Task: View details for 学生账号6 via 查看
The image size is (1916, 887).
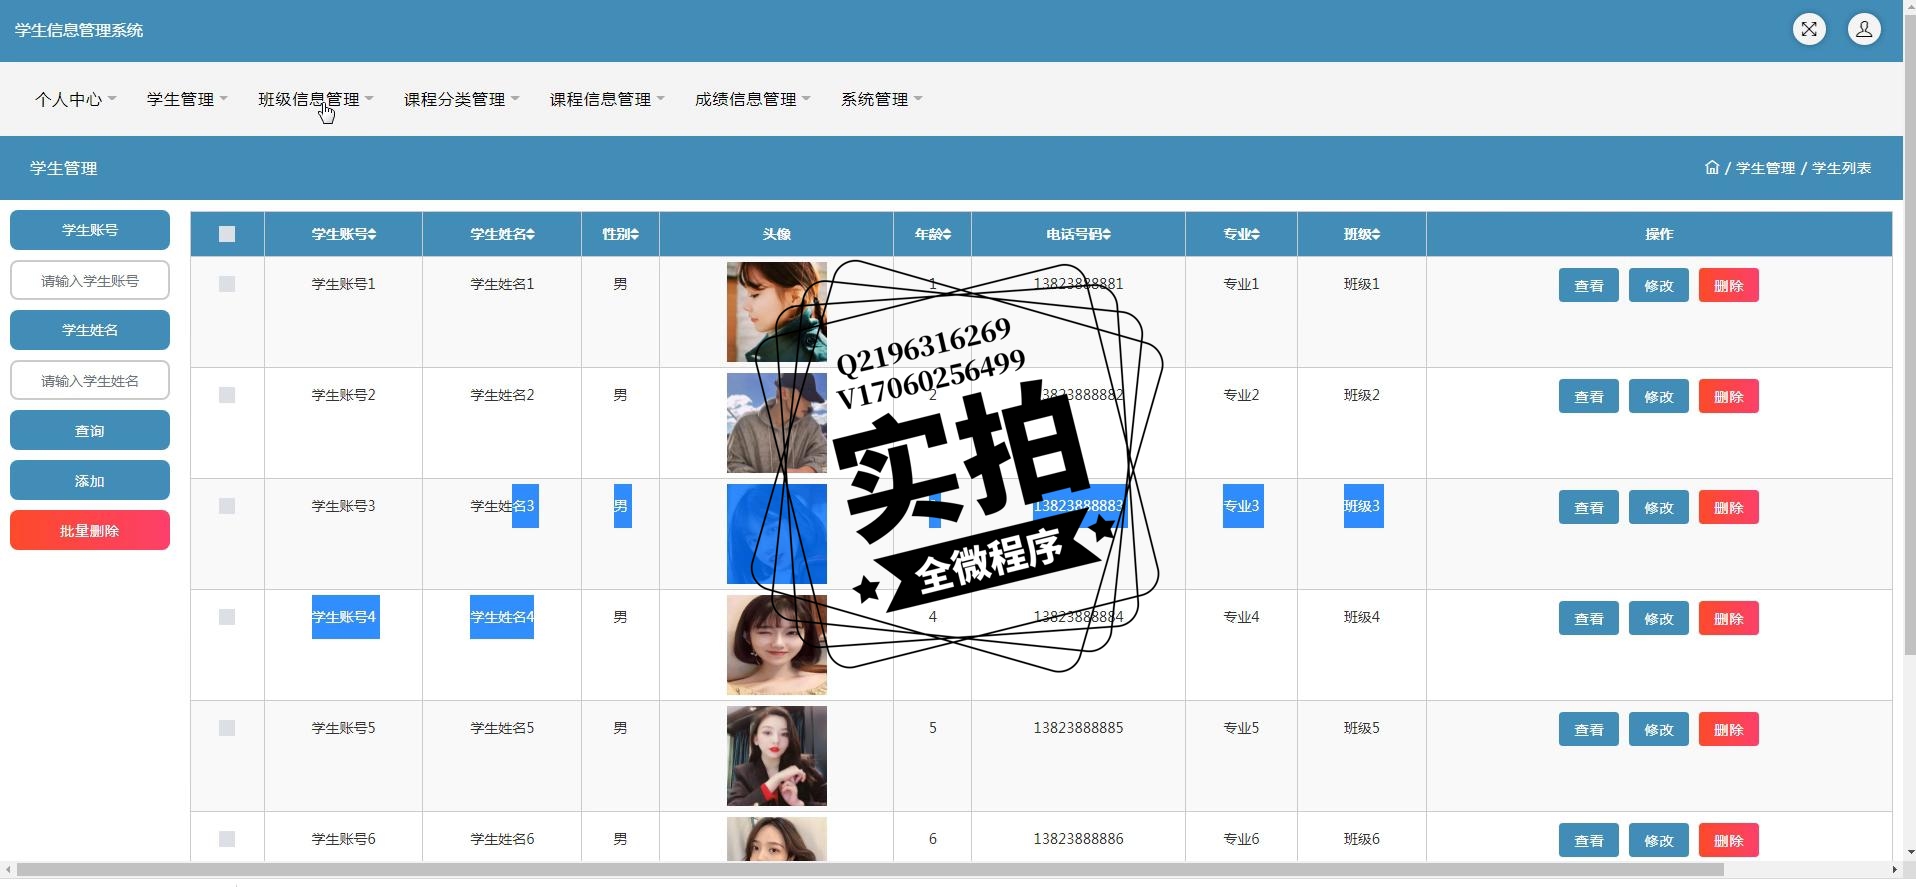Action: tap(1589, 840)
